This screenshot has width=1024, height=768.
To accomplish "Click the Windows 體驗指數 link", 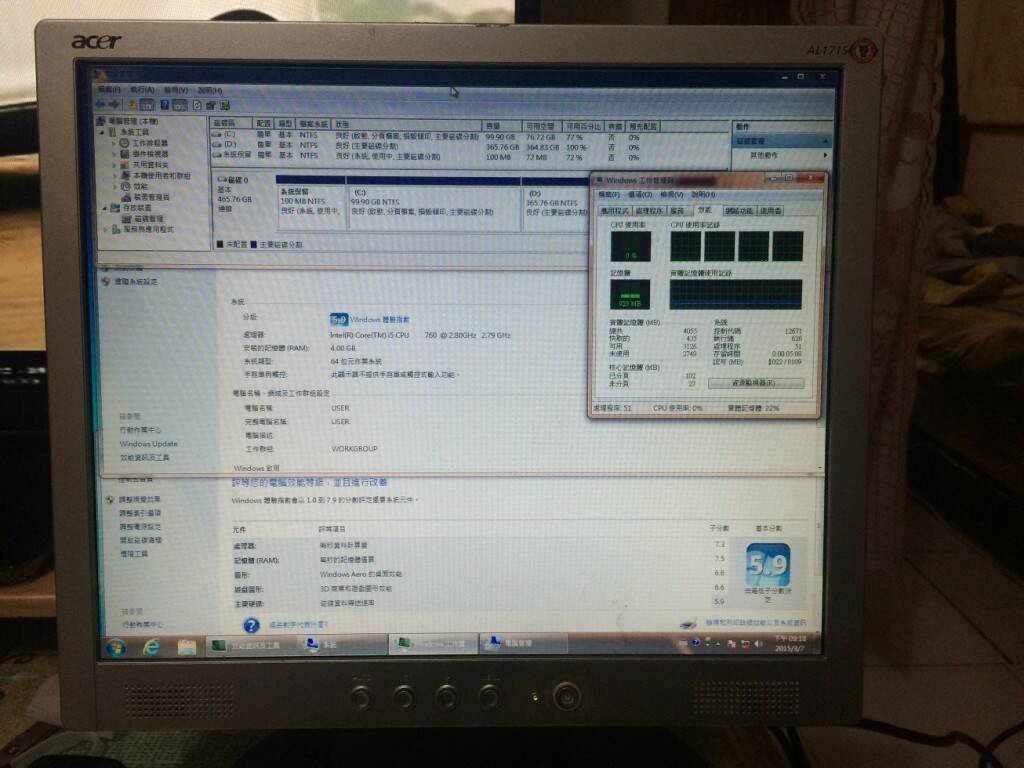I will [379, 319].
